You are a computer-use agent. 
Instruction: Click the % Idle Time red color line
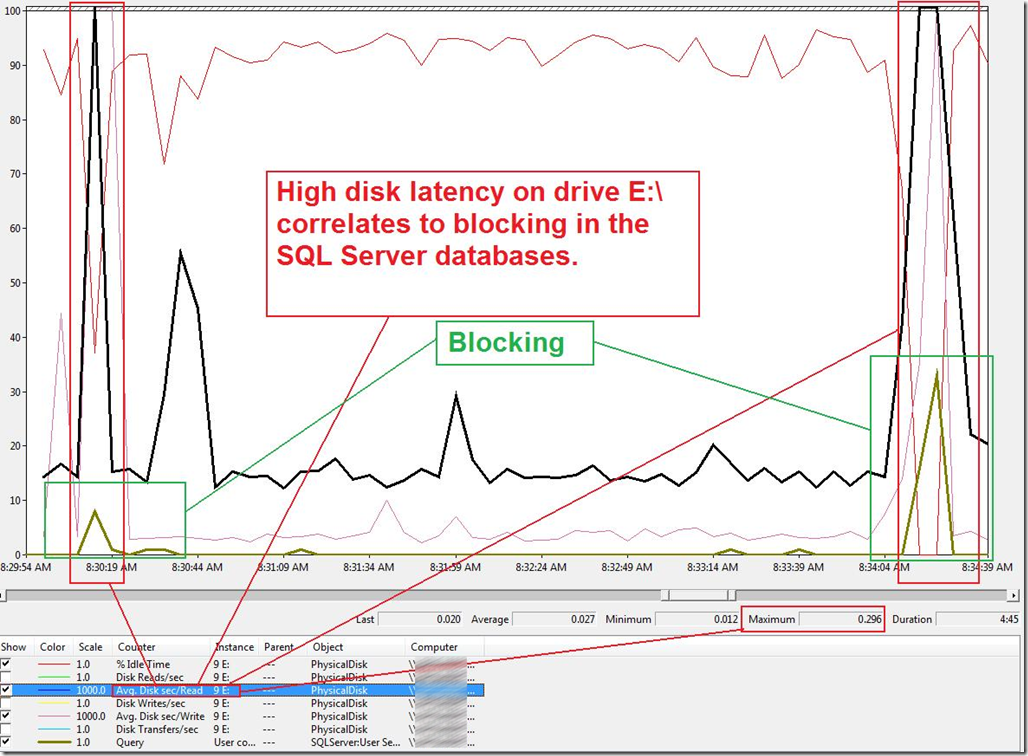(54, 664)
